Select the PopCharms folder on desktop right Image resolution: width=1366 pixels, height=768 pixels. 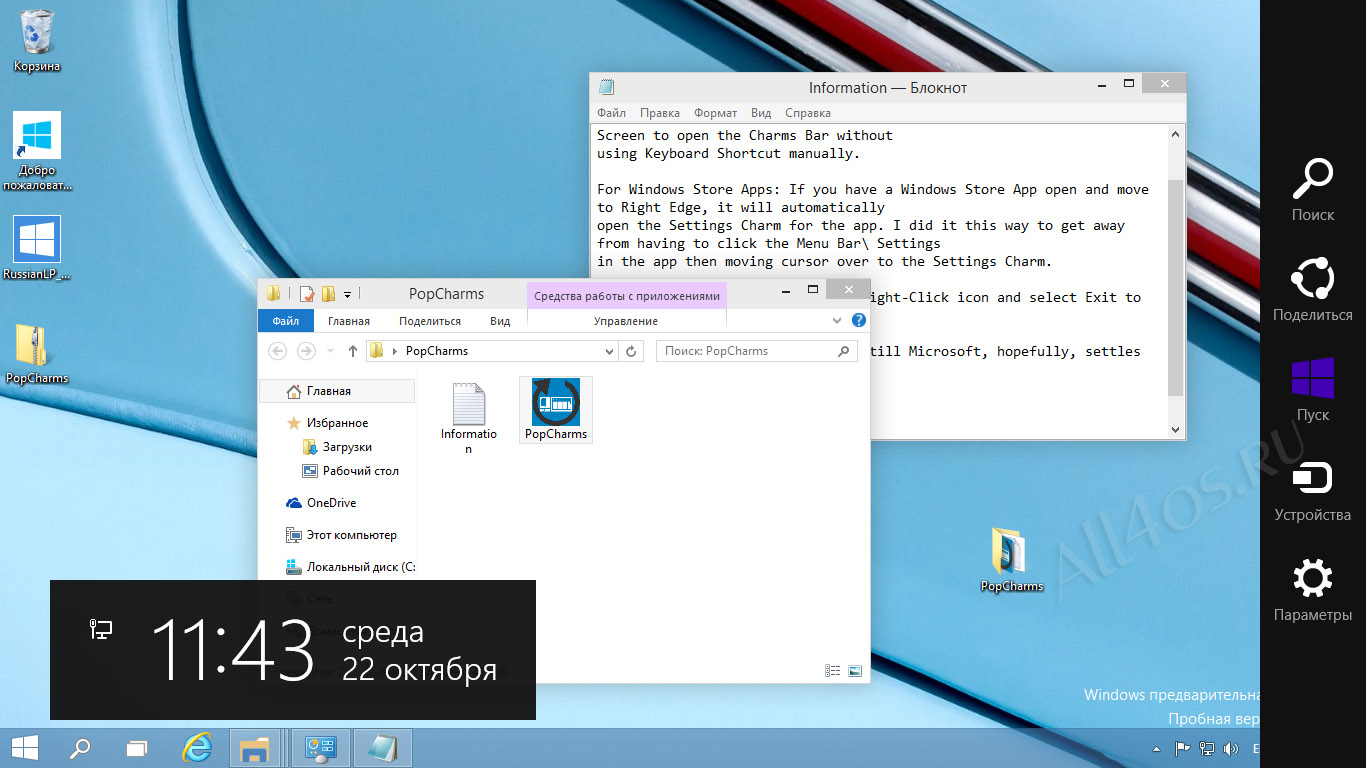(x=1011, y=560)
